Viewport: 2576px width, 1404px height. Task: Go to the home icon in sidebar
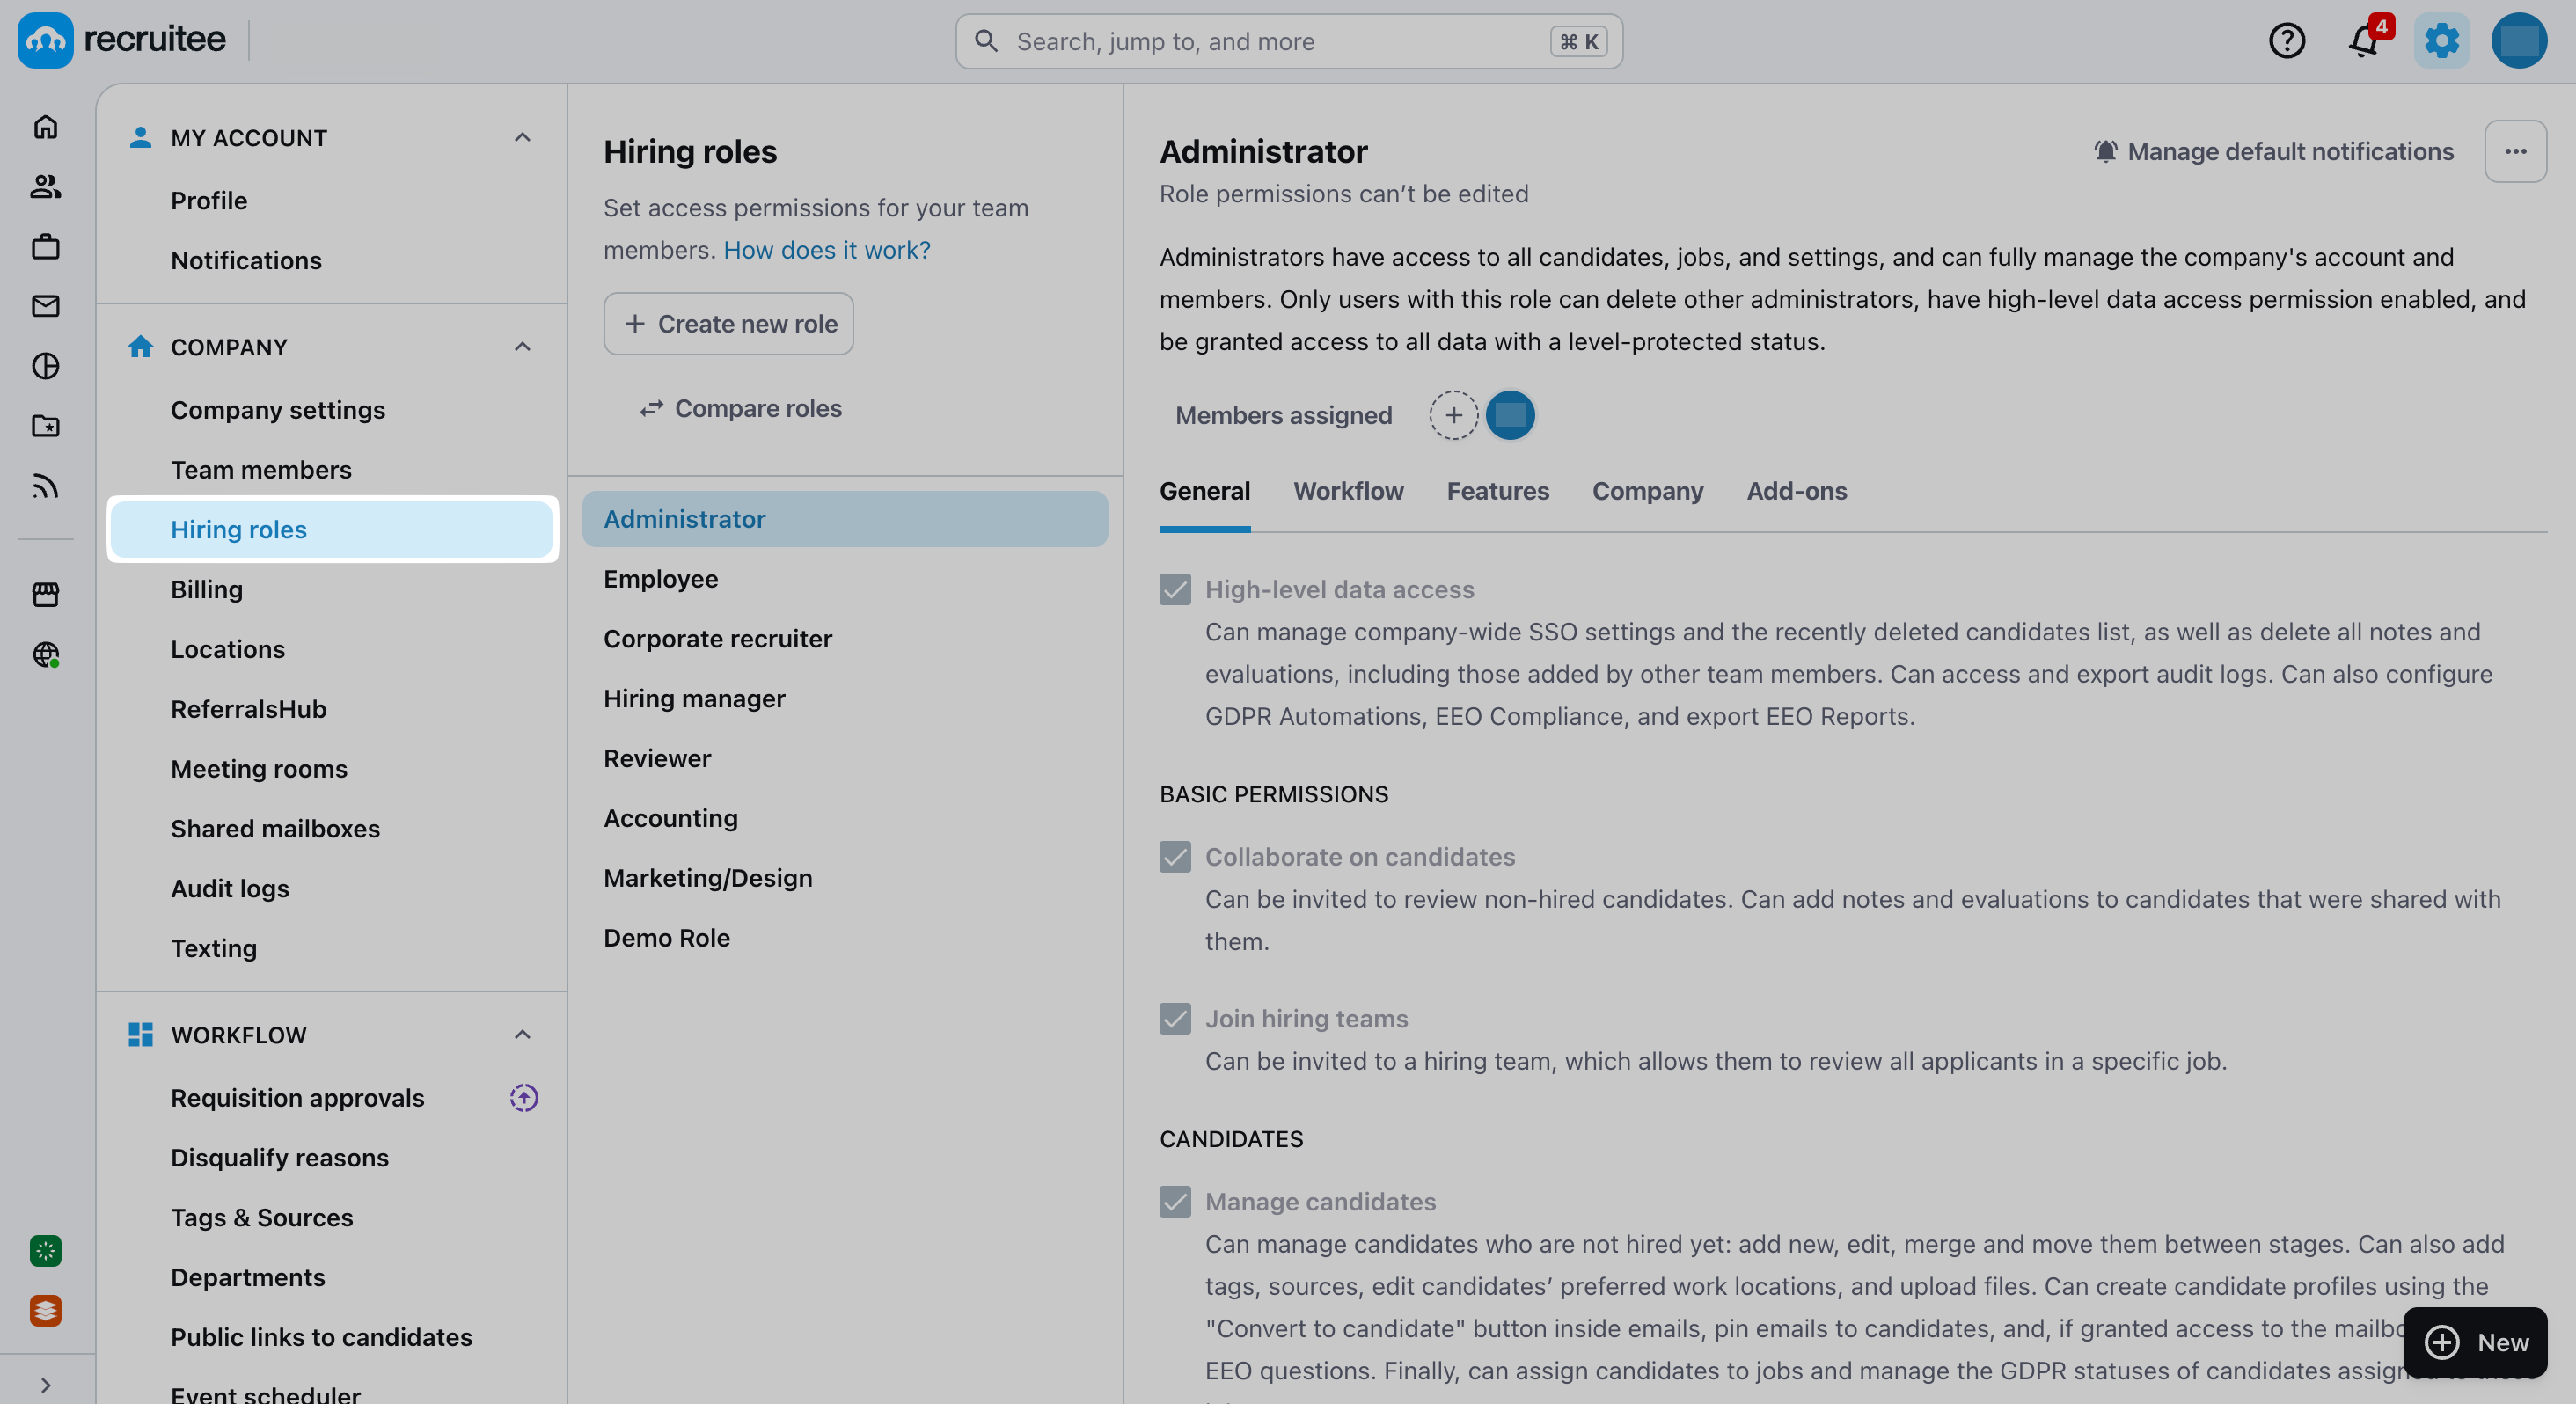click(46, 127)
